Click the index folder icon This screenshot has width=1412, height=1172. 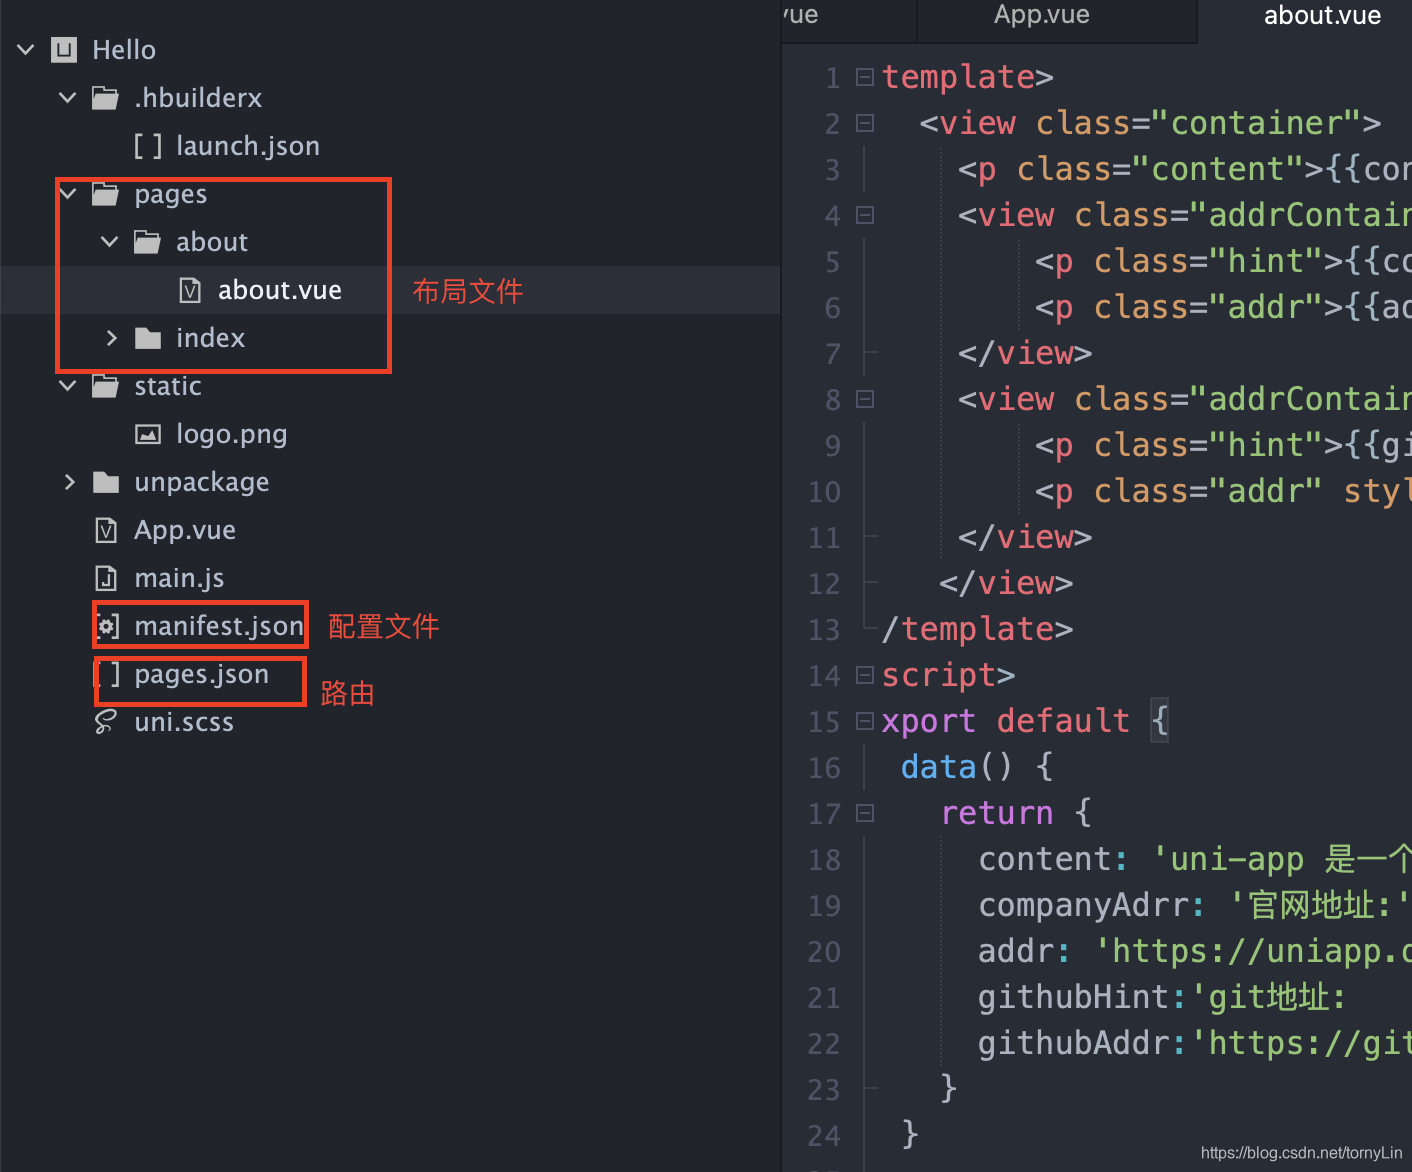tap(148, 338)
